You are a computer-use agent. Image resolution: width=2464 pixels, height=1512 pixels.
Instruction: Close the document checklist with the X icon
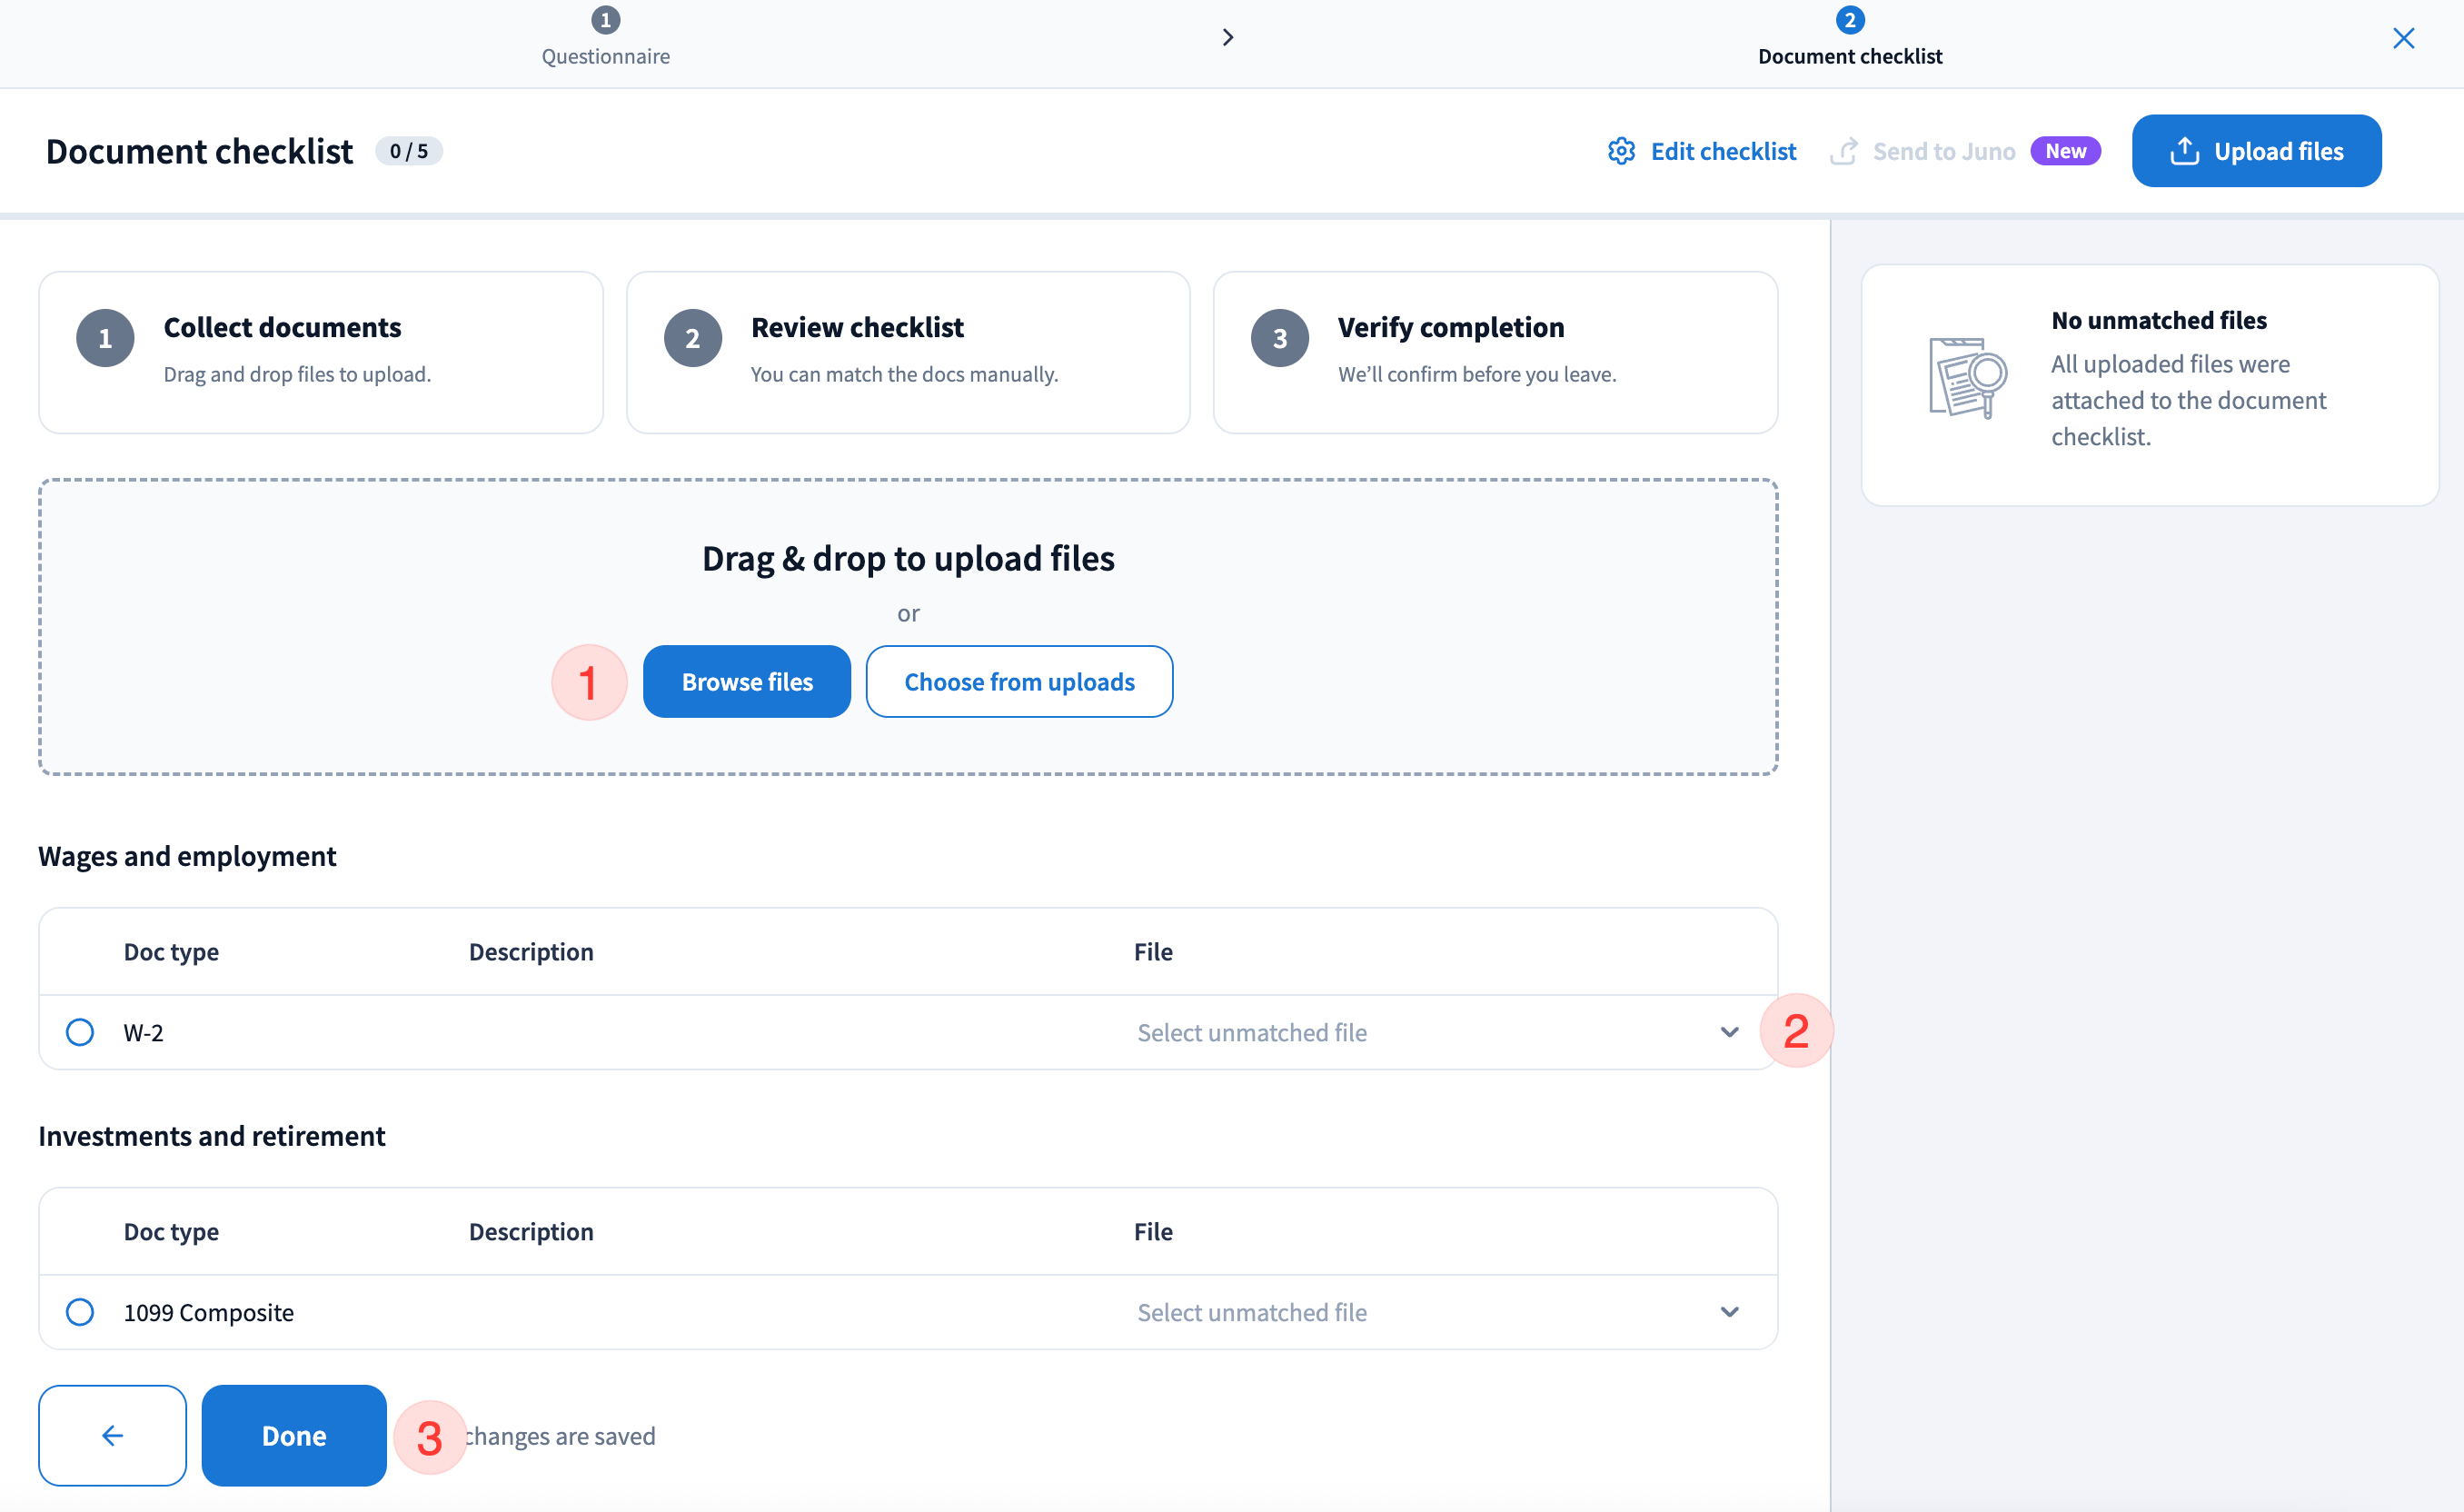pos(2403,38)
